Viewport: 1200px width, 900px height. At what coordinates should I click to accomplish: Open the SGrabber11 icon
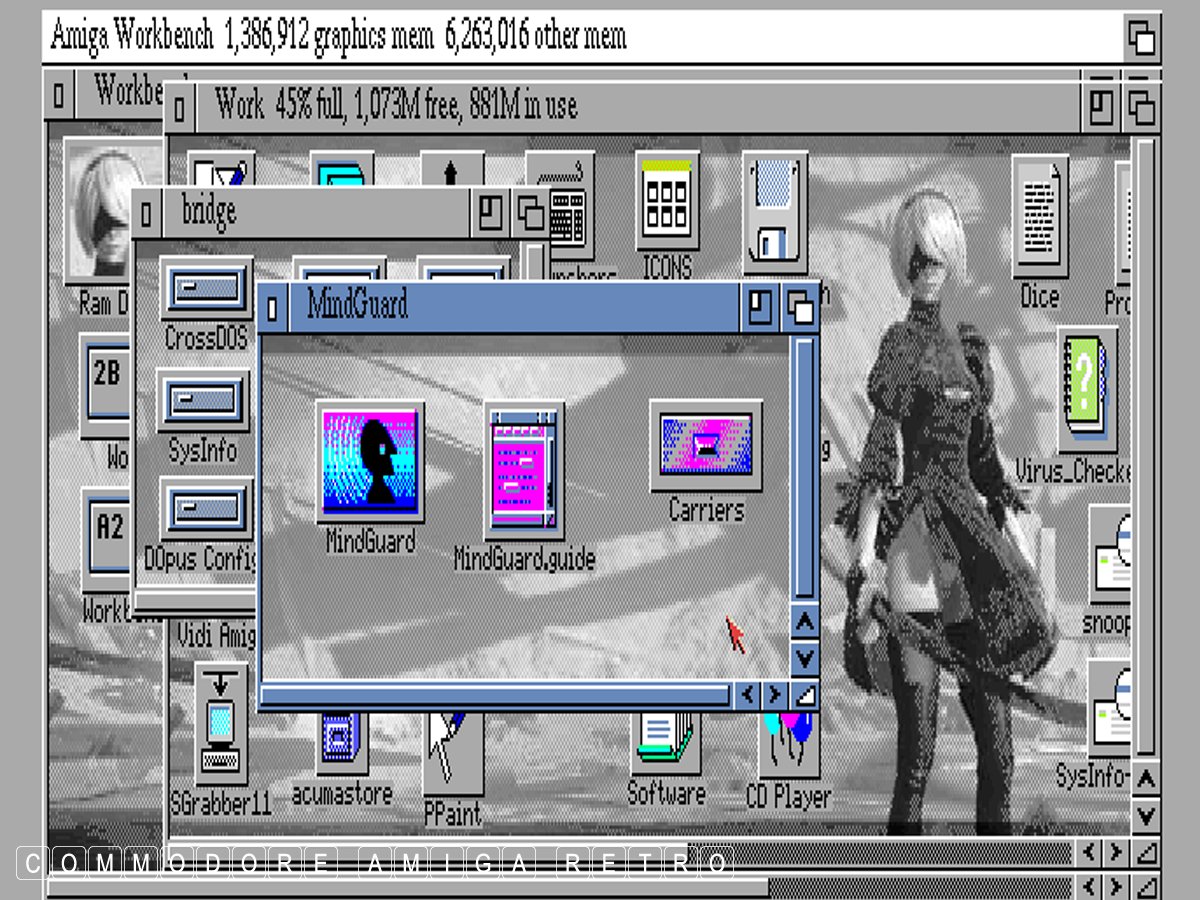220,720
